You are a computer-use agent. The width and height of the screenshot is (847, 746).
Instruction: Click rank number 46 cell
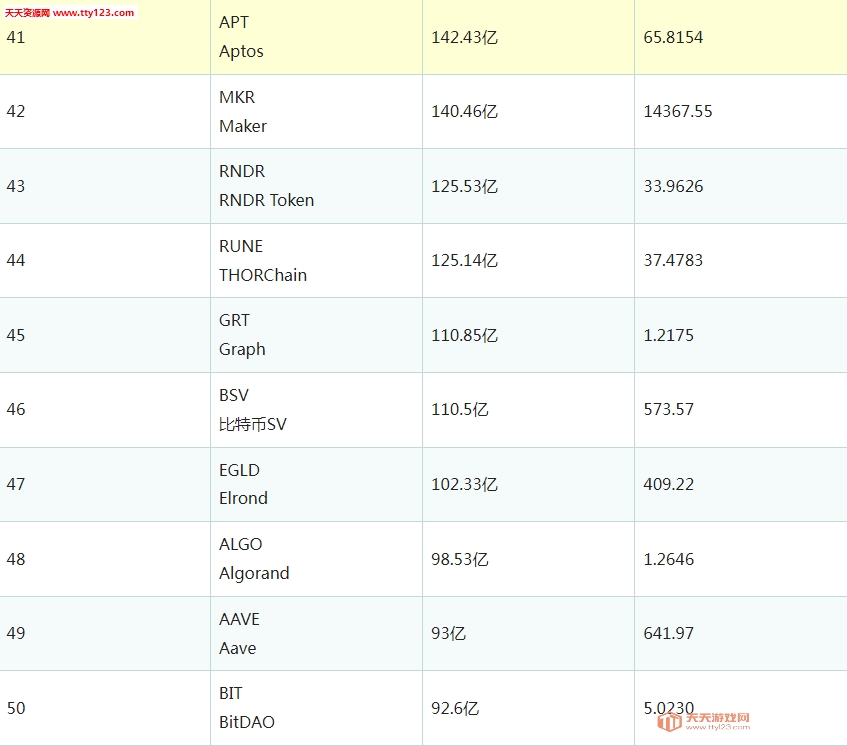pyautogui.click(x=105, y=409)
